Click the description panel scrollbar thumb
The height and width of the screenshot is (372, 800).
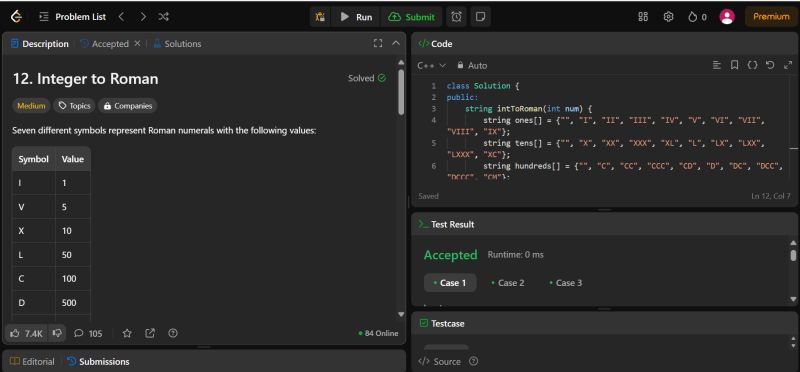point(401,92)
